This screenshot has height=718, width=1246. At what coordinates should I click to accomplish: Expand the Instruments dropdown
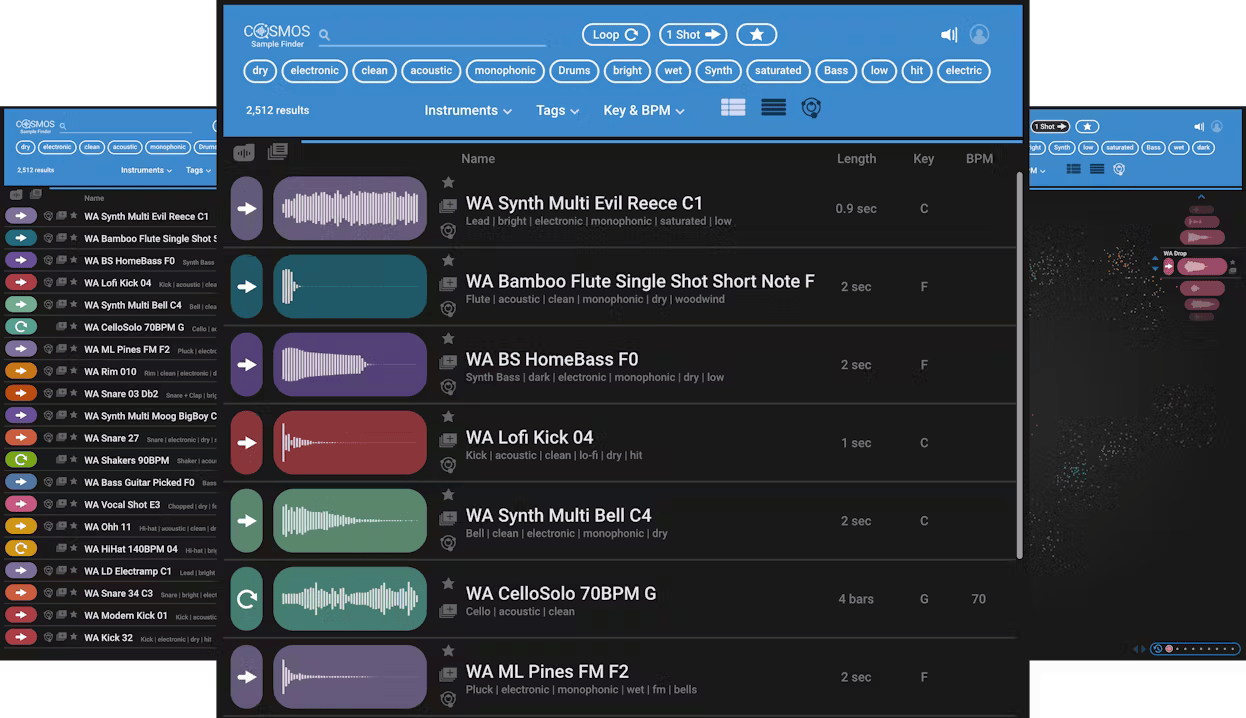tap(468, 111)
